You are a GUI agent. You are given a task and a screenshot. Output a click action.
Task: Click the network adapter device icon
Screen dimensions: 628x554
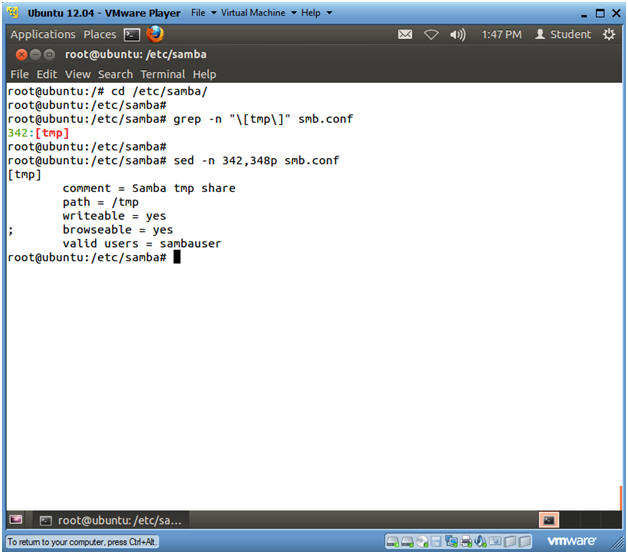pyautogui.click(x=451, y=541)
